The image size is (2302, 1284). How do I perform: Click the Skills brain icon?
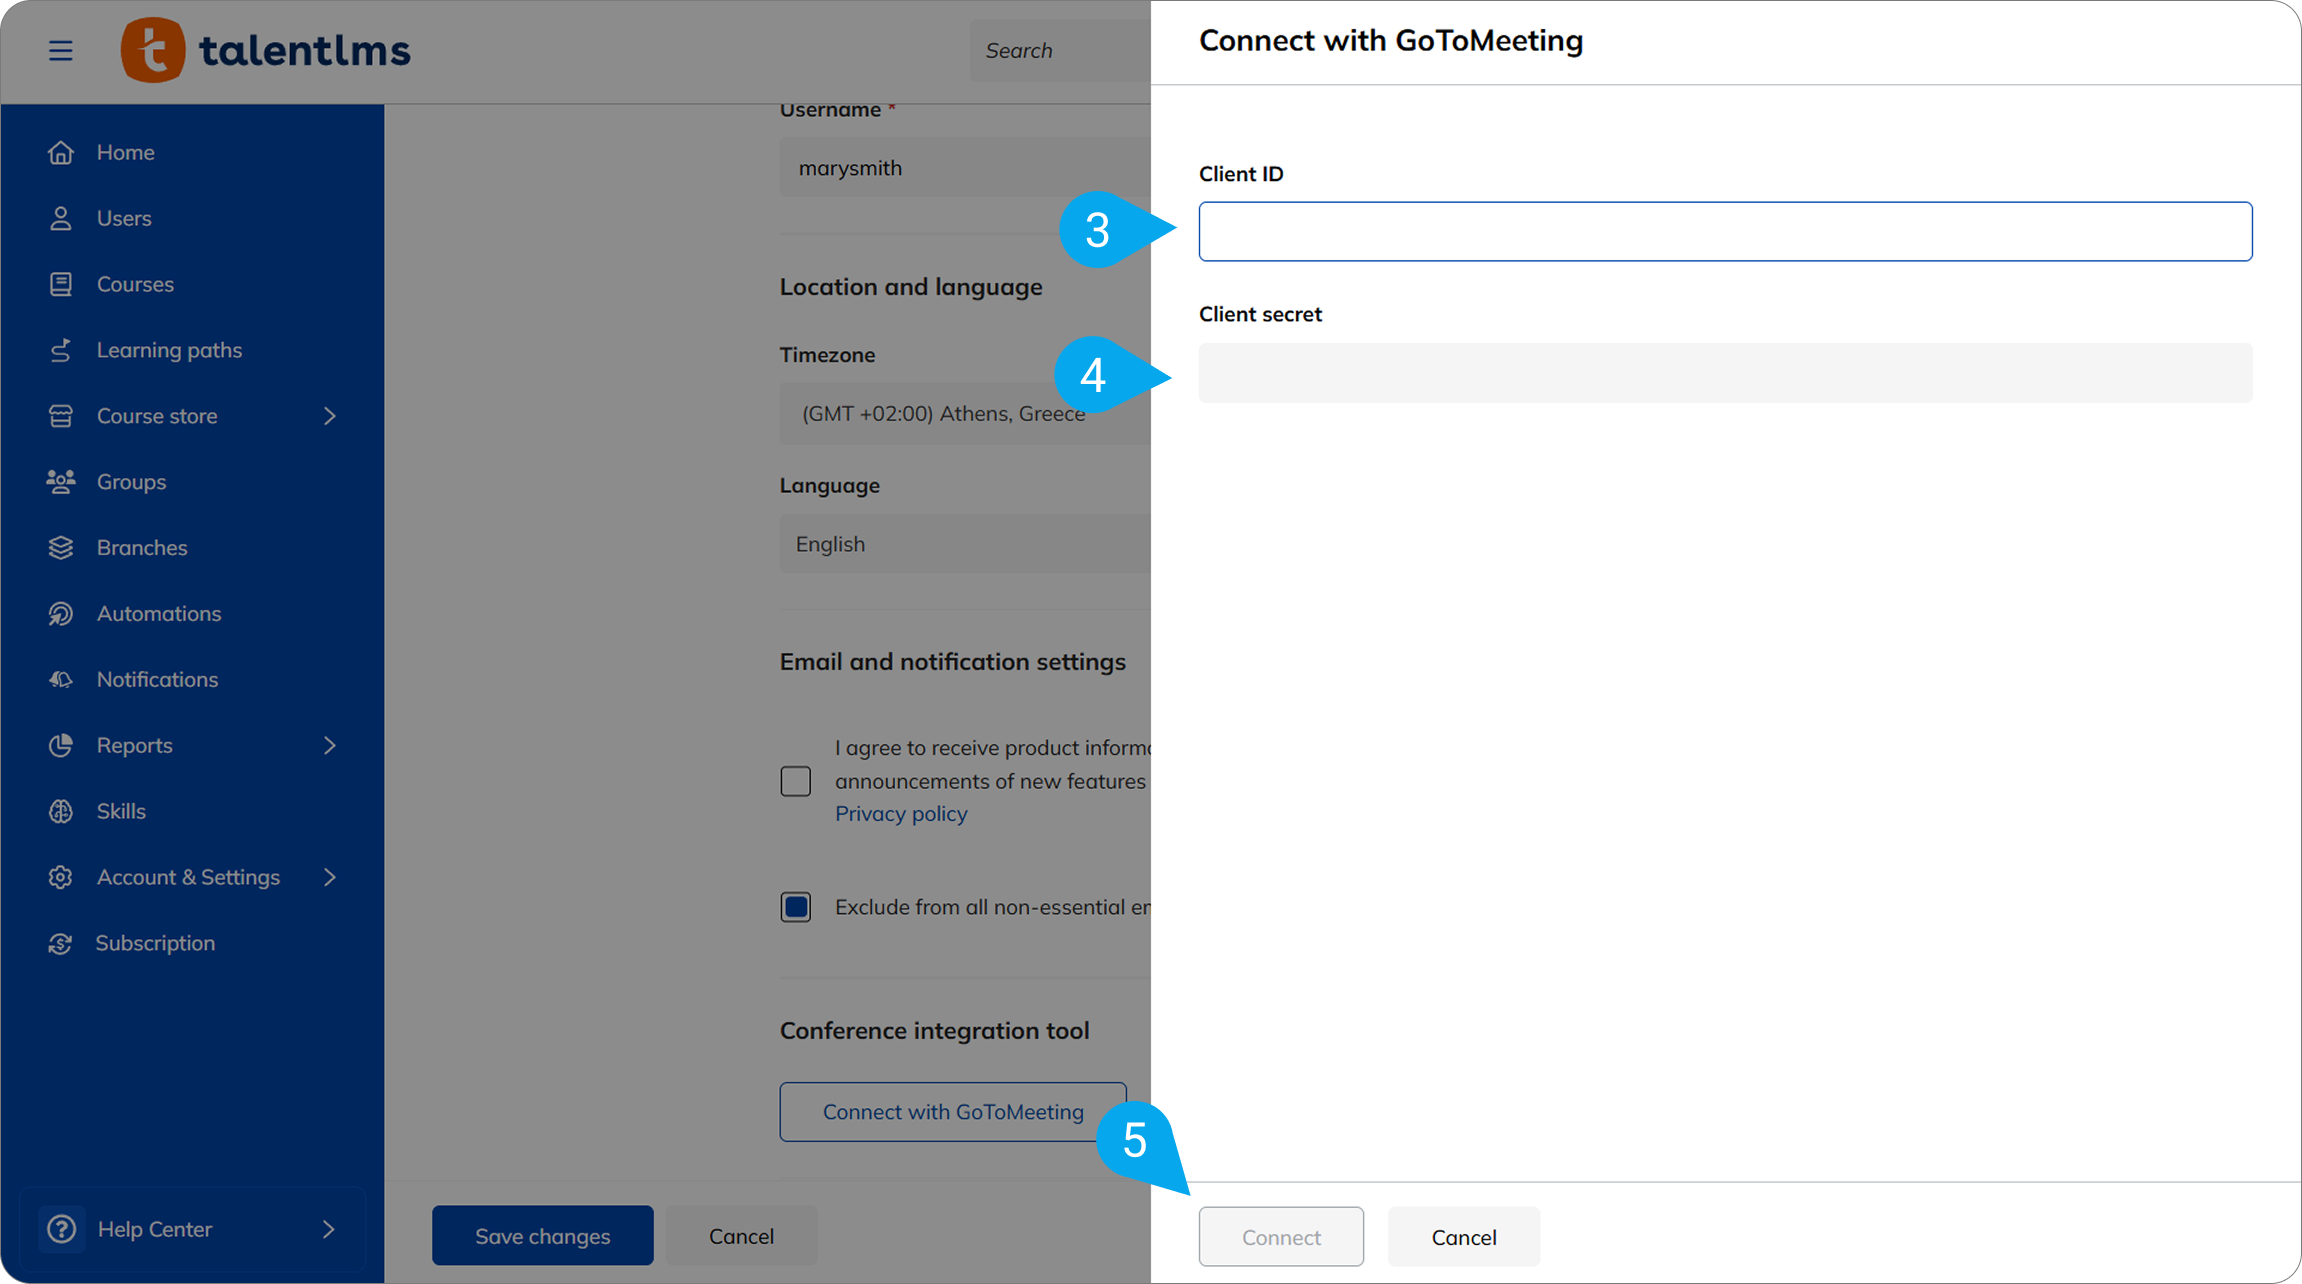[x=61, y=811]
